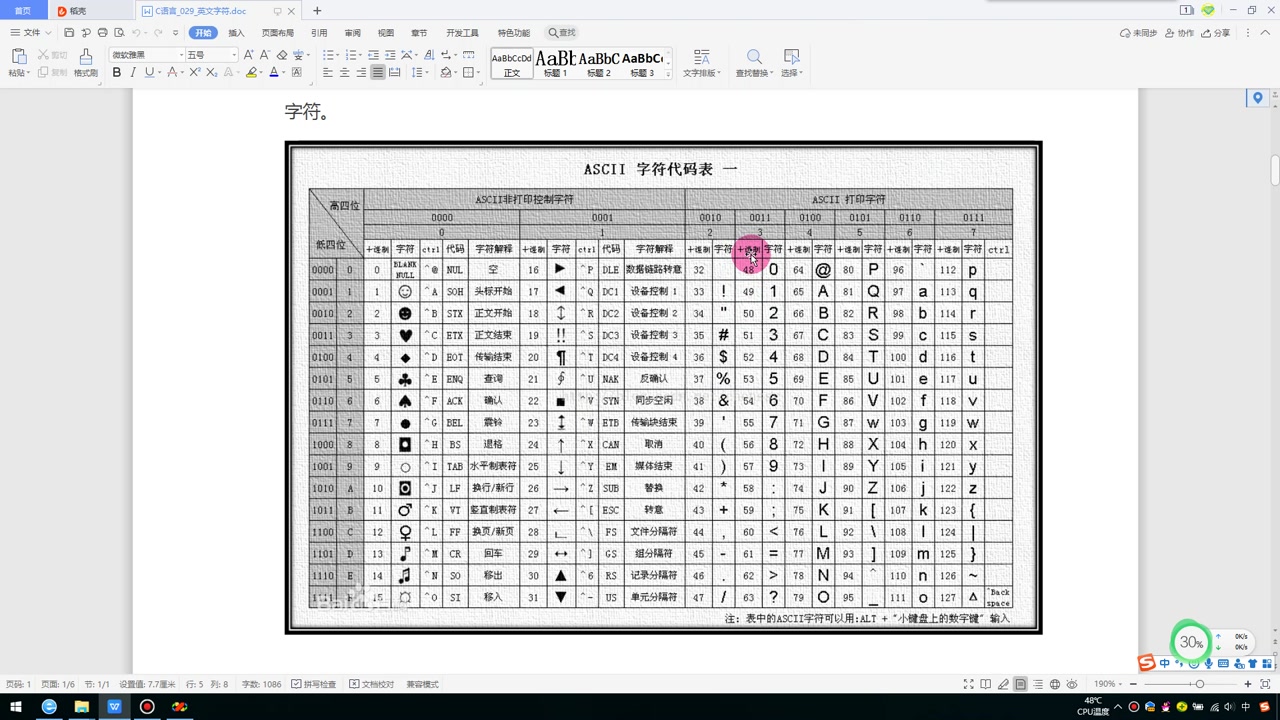
Task: Switch to the Page Layout (页面布局) tab
Action: click(278, 33)
